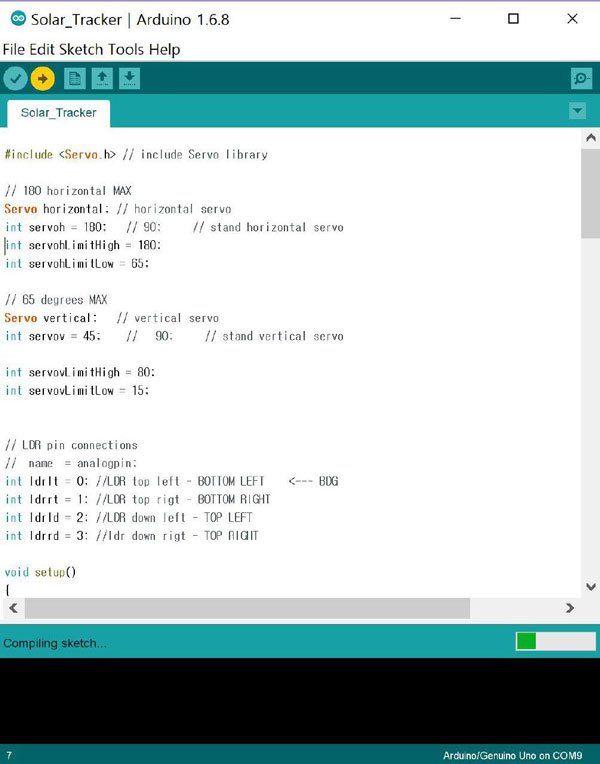Click the 'Compiling sketch...' status message
This screenshot has height=764, width=600.
(55, 643)
